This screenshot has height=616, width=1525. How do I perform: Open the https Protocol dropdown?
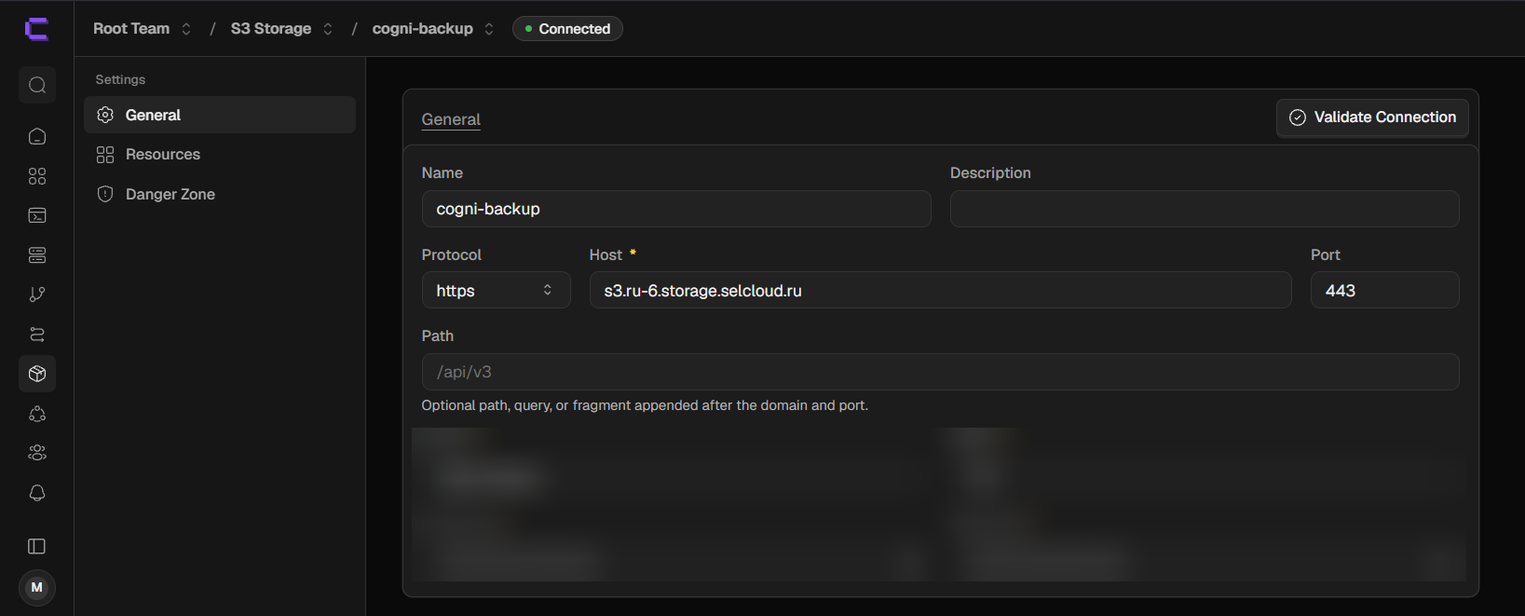[x=496, y=290]
